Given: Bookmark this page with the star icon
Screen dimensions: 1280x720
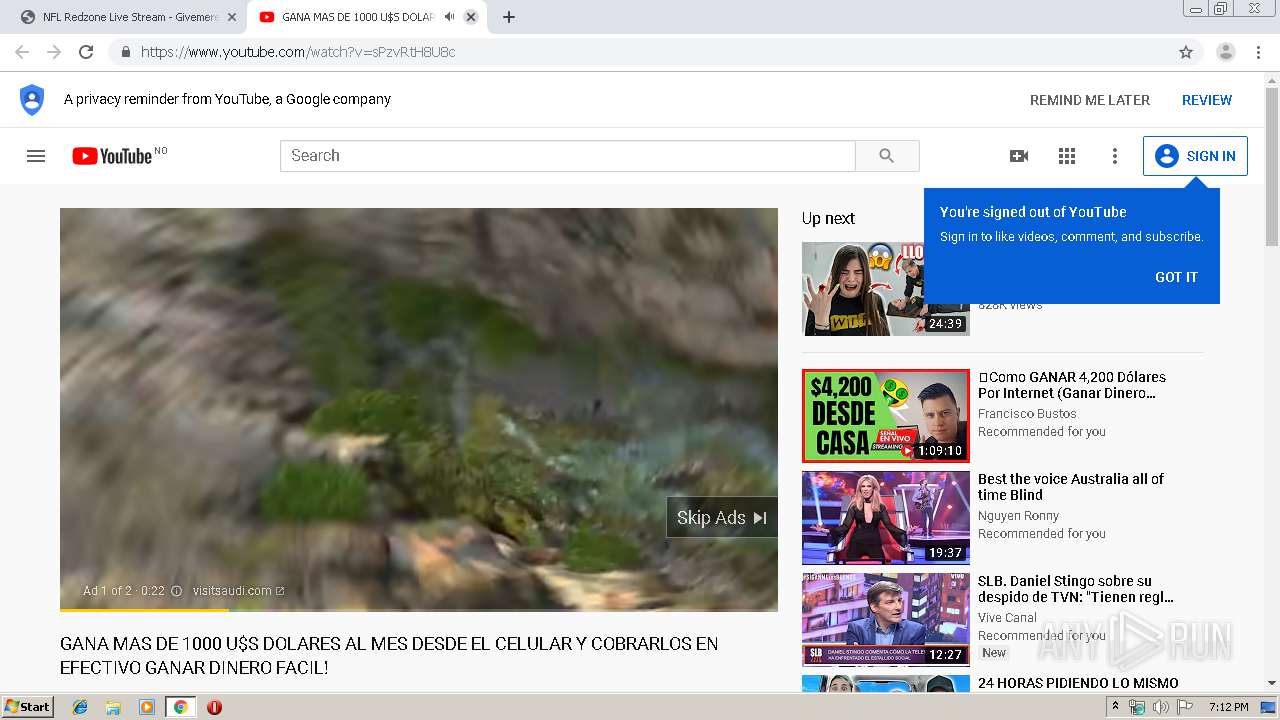Looking at the screenshot, I should click(1186, 52).
